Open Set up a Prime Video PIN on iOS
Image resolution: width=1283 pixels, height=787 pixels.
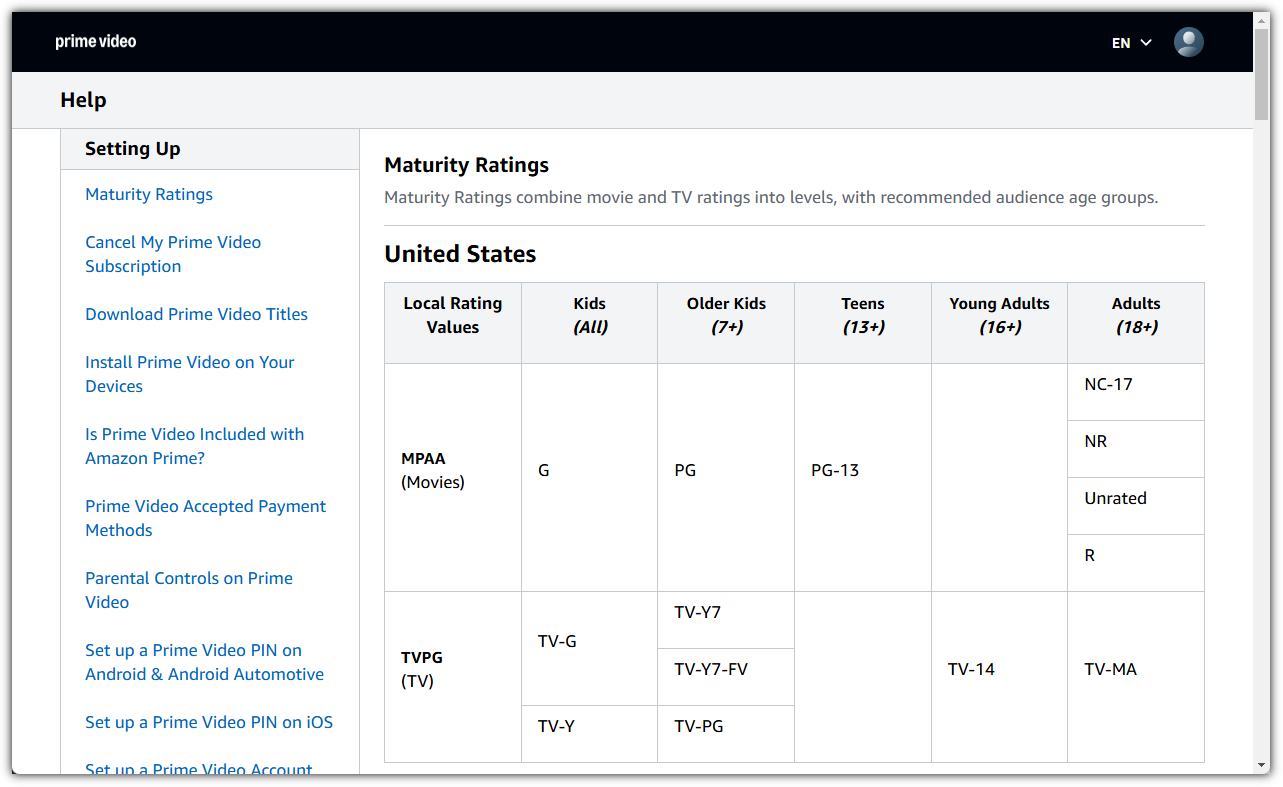[x=209, y=722]
